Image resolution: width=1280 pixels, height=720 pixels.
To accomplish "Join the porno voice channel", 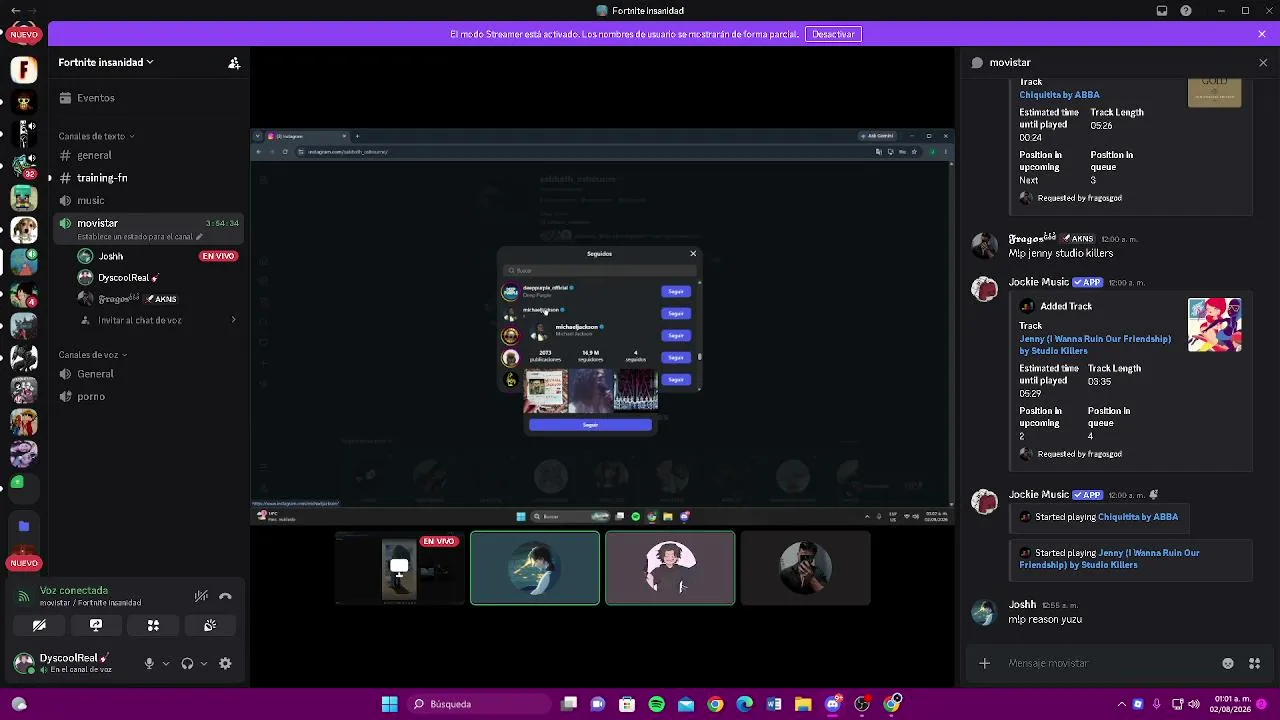I will (150, 397).
